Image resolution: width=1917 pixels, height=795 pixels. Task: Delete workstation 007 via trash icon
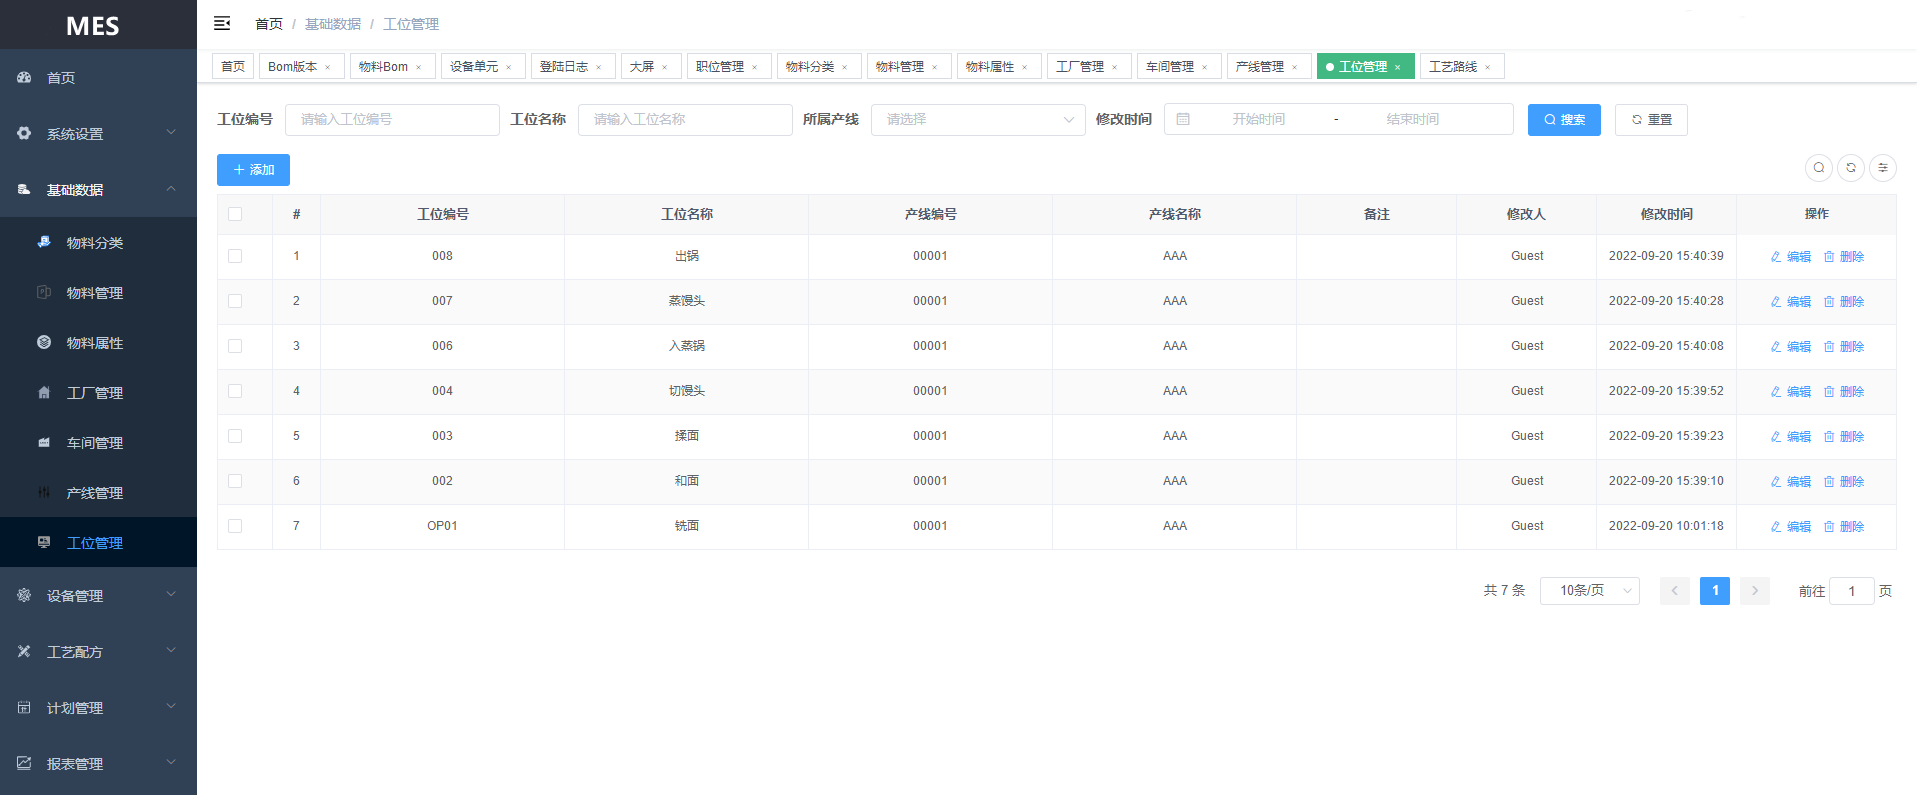click(x=1829, y=302)
